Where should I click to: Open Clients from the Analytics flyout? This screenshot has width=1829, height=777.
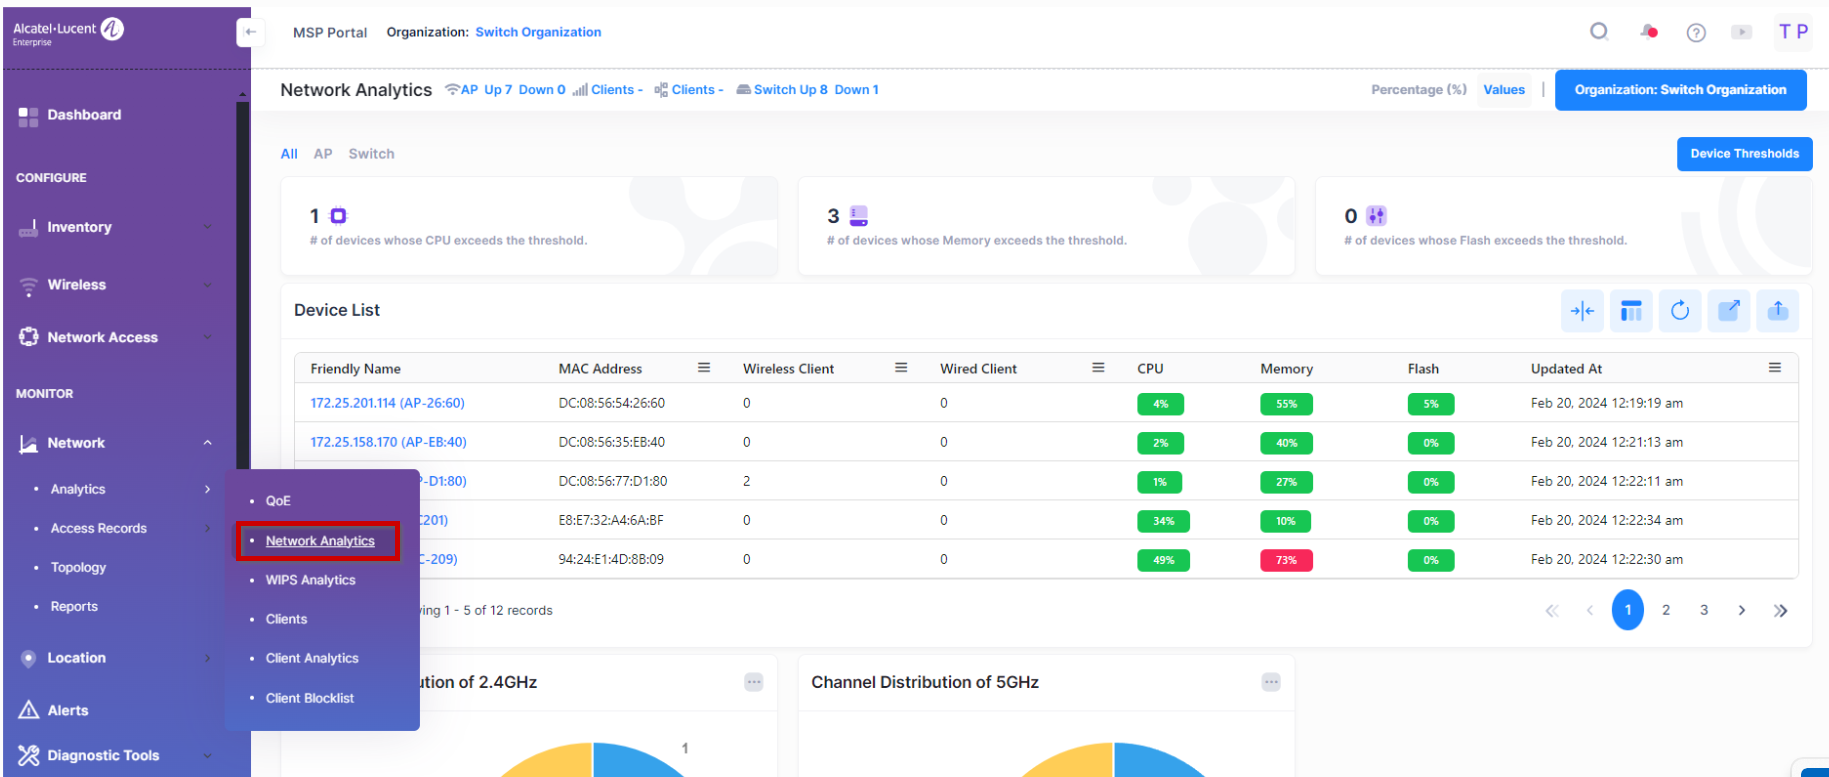[286, 619]
